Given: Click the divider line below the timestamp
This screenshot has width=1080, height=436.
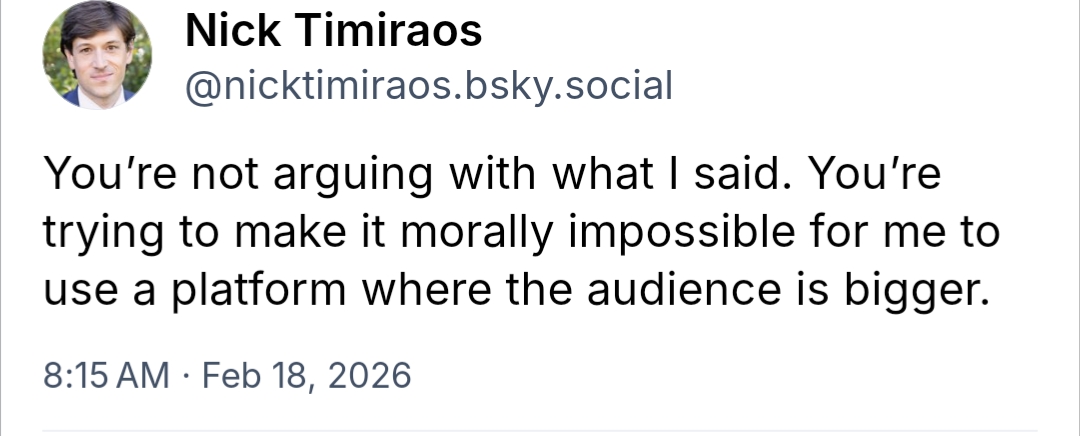Looking at the screenshot, I should coord(540,432).
